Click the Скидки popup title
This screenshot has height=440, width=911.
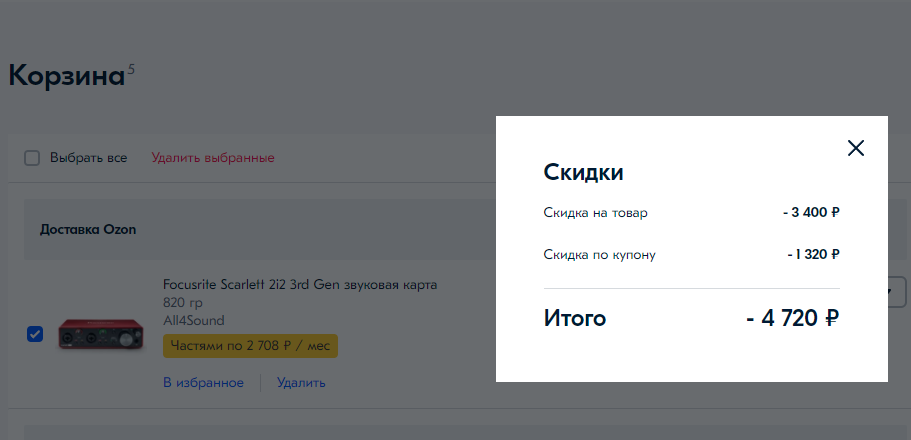583,172
